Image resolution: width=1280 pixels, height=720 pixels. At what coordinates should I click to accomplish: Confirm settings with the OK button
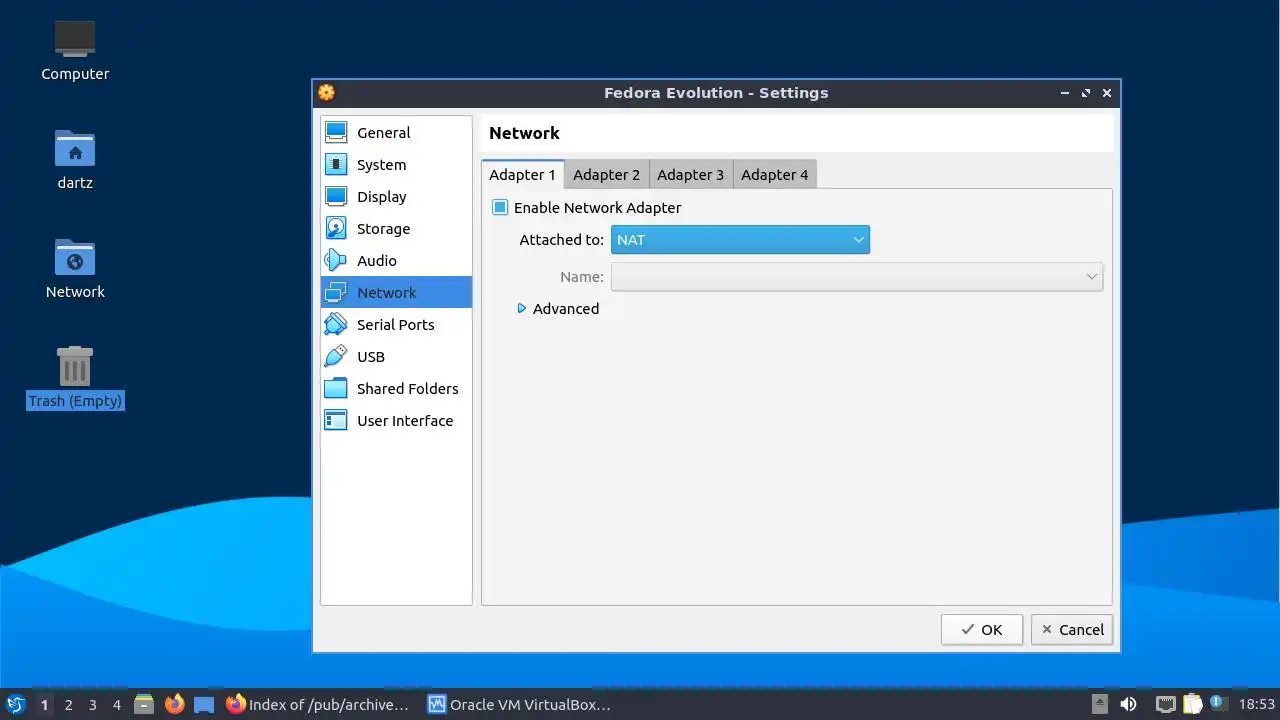(x=981, y=630)
